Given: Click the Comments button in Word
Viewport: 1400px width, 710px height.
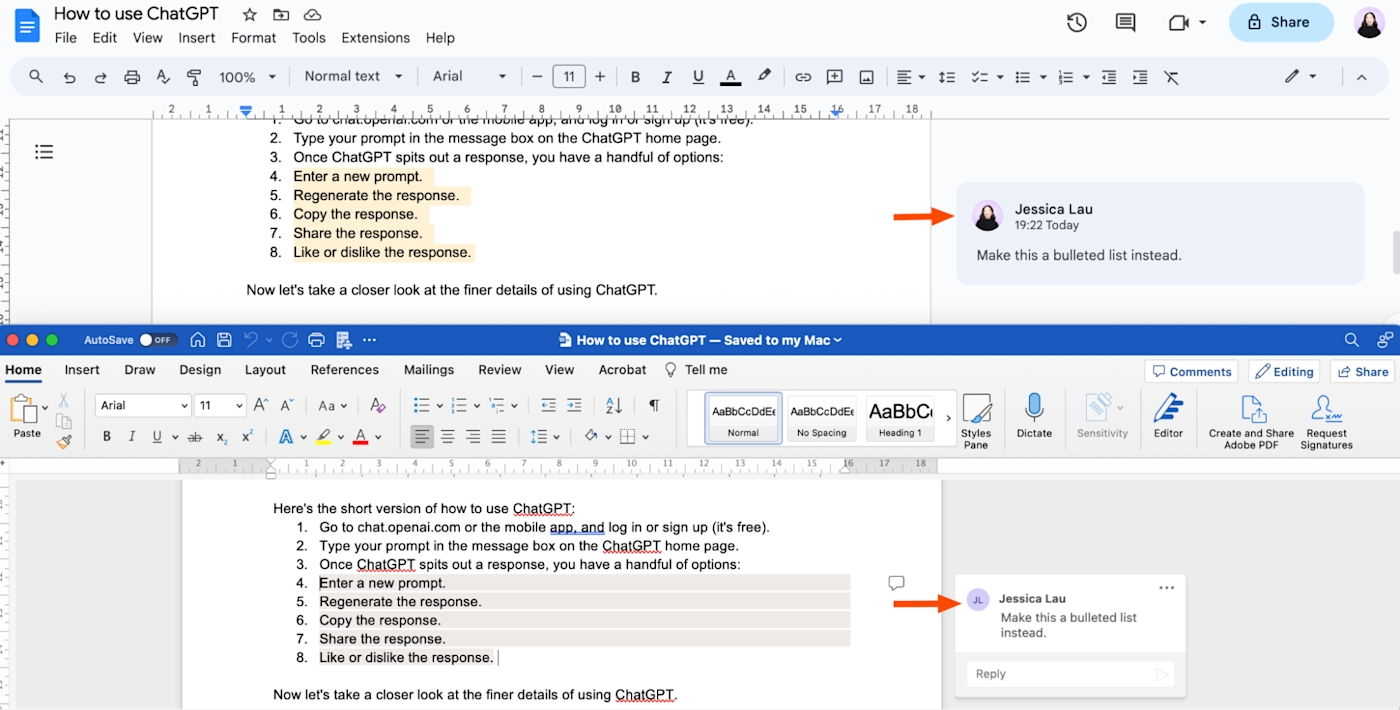Looking at the screenshot, I should click(x=1191, y=371).
